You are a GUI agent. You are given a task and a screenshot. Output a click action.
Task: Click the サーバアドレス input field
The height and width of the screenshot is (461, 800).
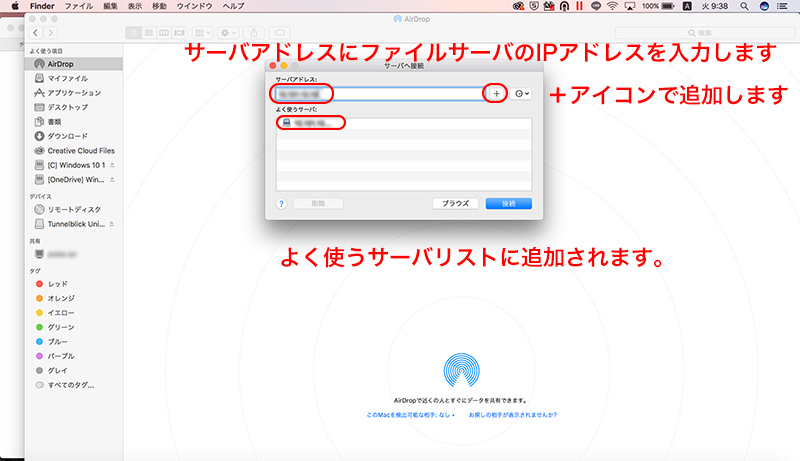click(x=380, y=94)
